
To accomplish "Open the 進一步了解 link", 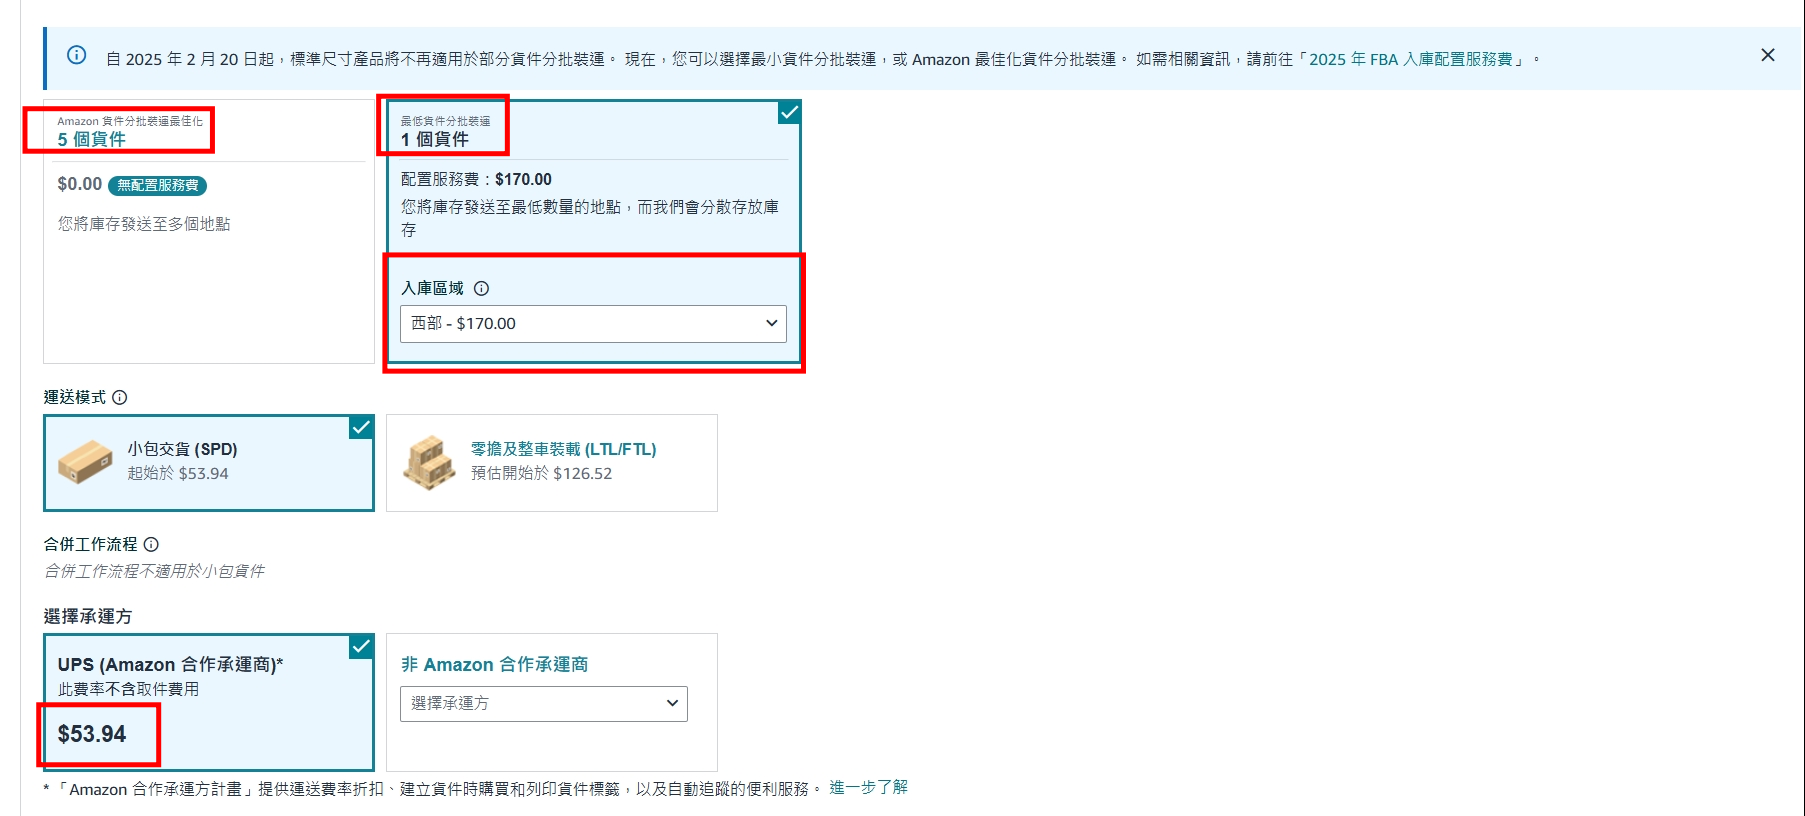I will coord(868,787).
